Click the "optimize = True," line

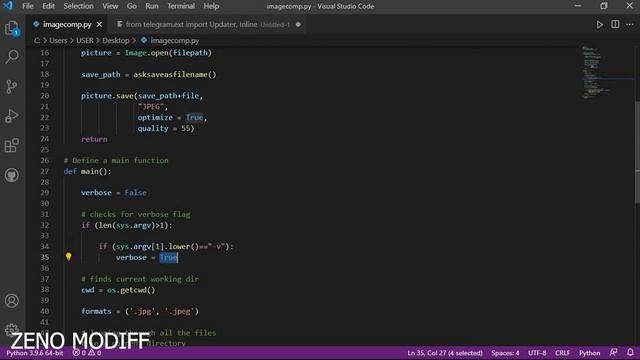click(172, 118)
